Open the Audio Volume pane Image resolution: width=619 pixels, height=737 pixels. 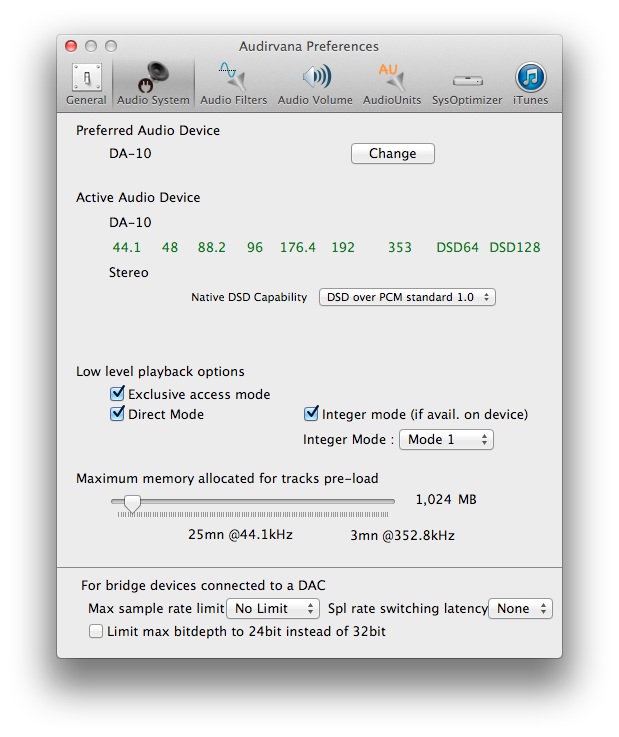point(315,85)
